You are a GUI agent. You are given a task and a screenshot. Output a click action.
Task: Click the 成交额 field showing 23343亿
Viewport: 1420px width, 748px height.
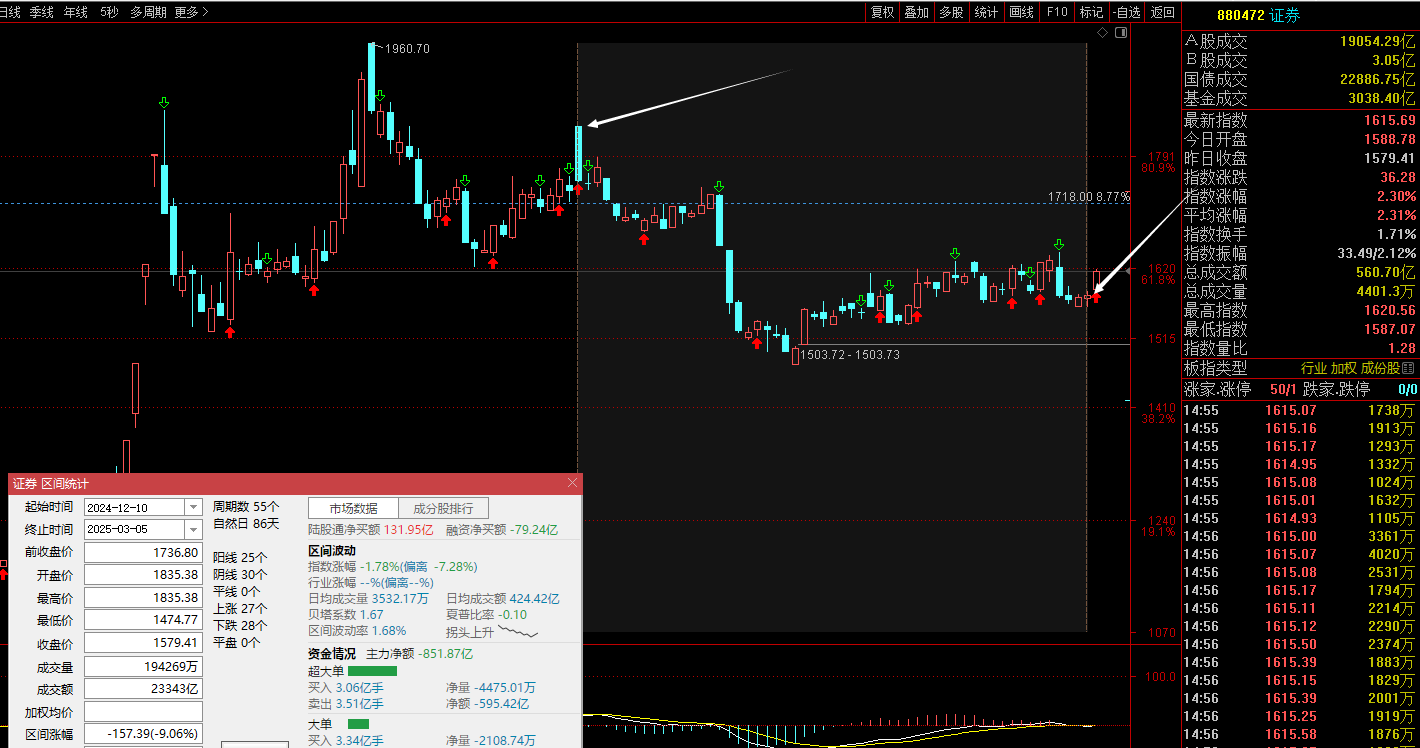[x=143, y=689]
